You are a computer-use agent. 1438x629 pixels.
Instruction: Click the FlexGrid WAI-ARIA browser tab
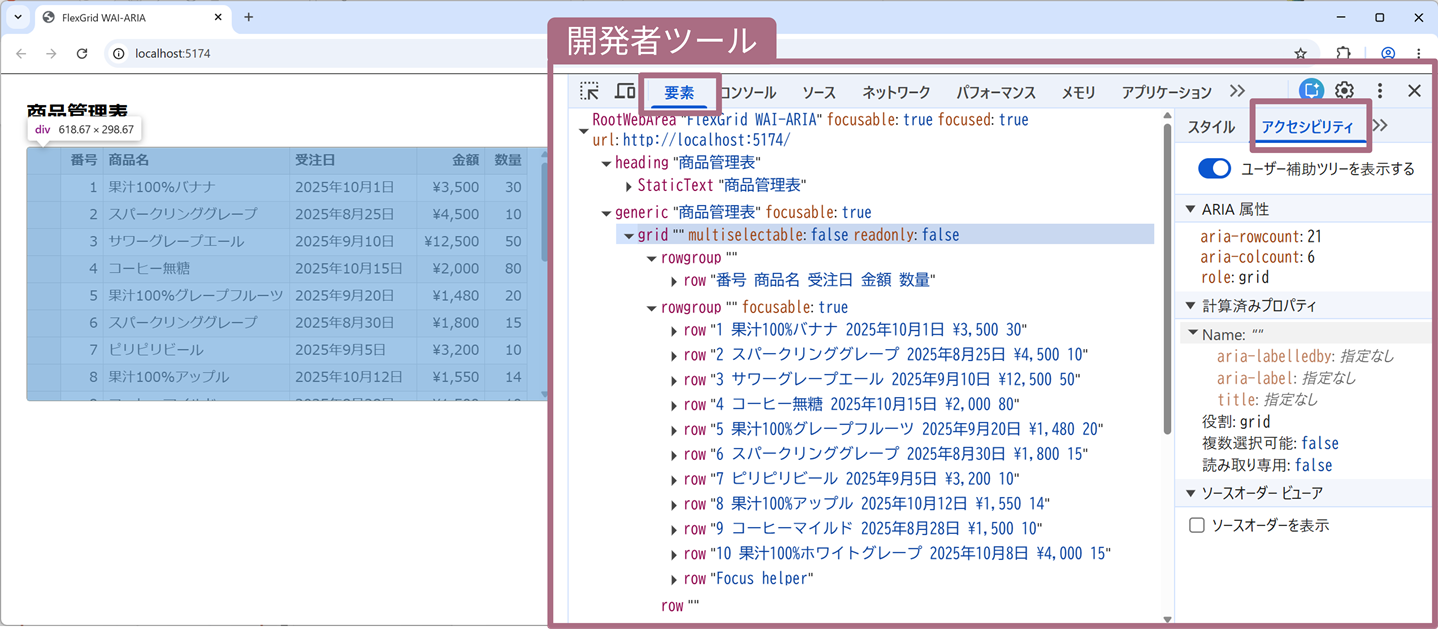point(133,17)
